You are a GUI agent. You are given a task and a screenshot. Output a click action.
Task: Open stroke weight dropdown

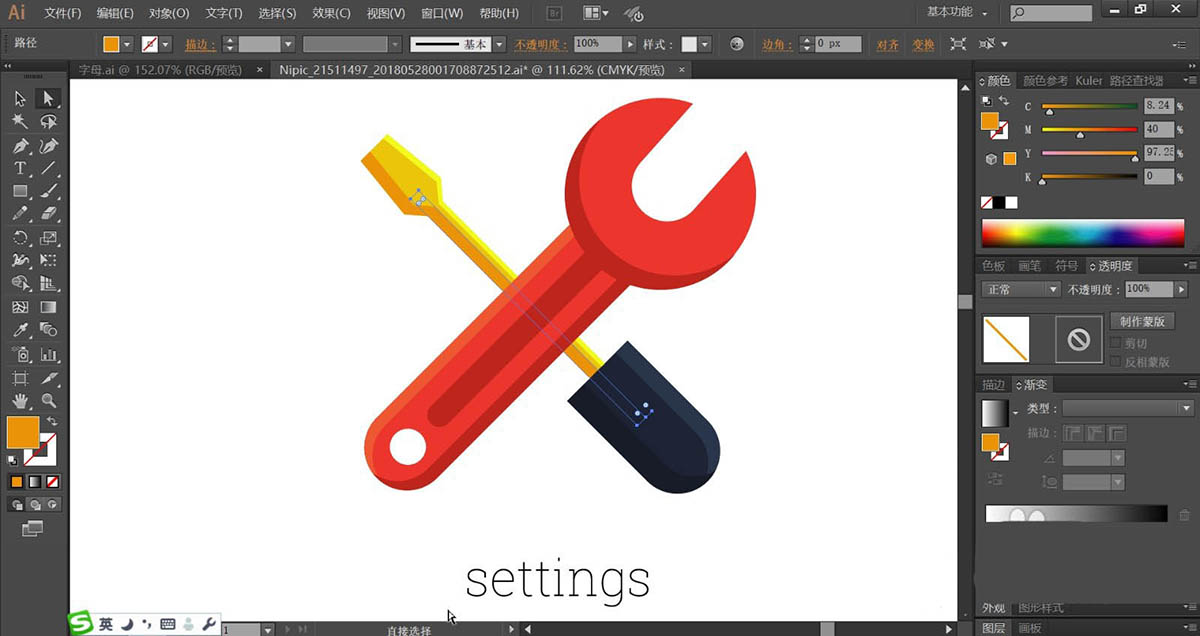click(288, 45)
